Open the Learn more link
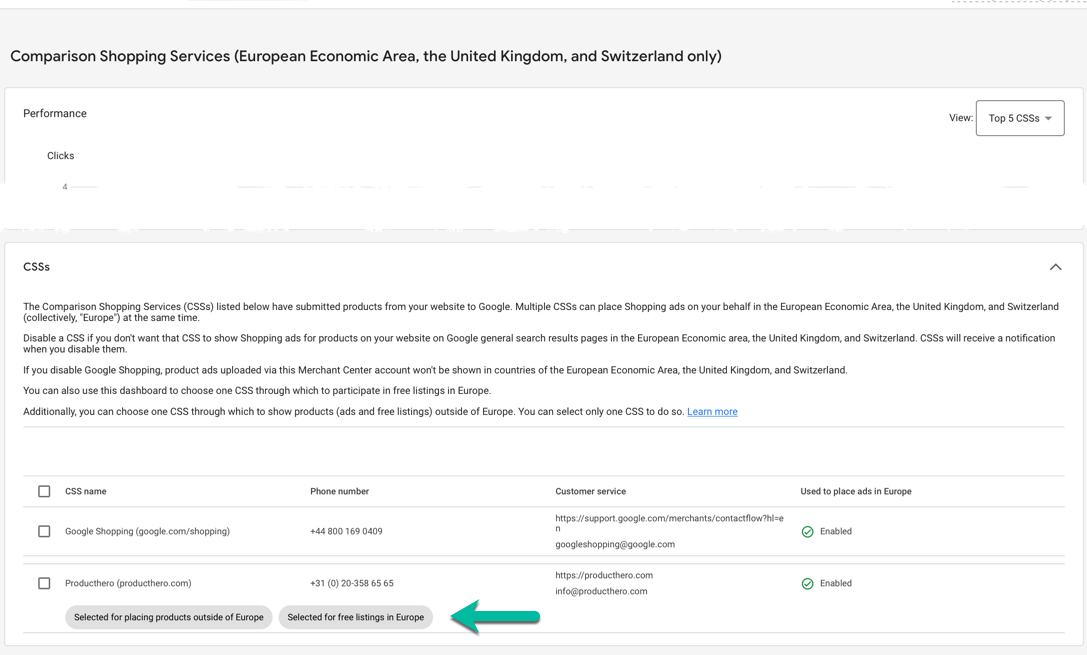The width and height of the screenshot is (1087, 655). pos(712,412)
